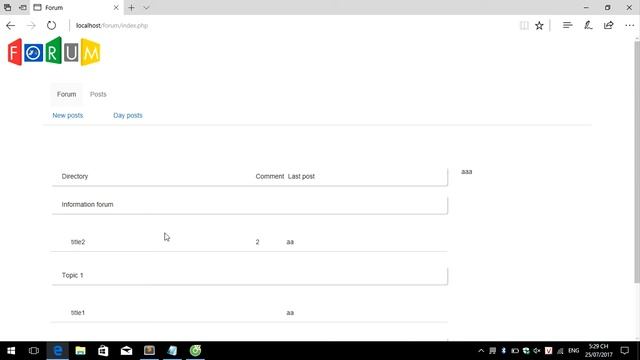Screen dimensions: 640x360
Task: Click the Directory column header
Action: point(75,176)
